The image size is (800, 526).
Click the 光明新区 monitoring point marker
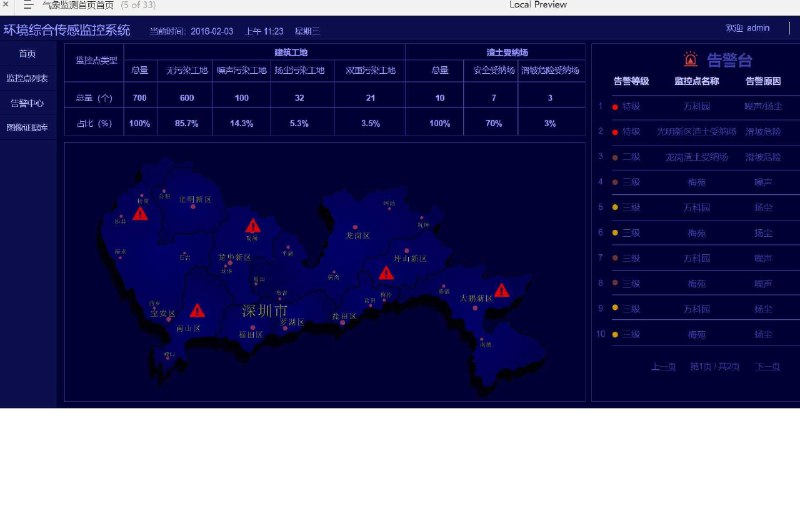click(x=193, y=207)
